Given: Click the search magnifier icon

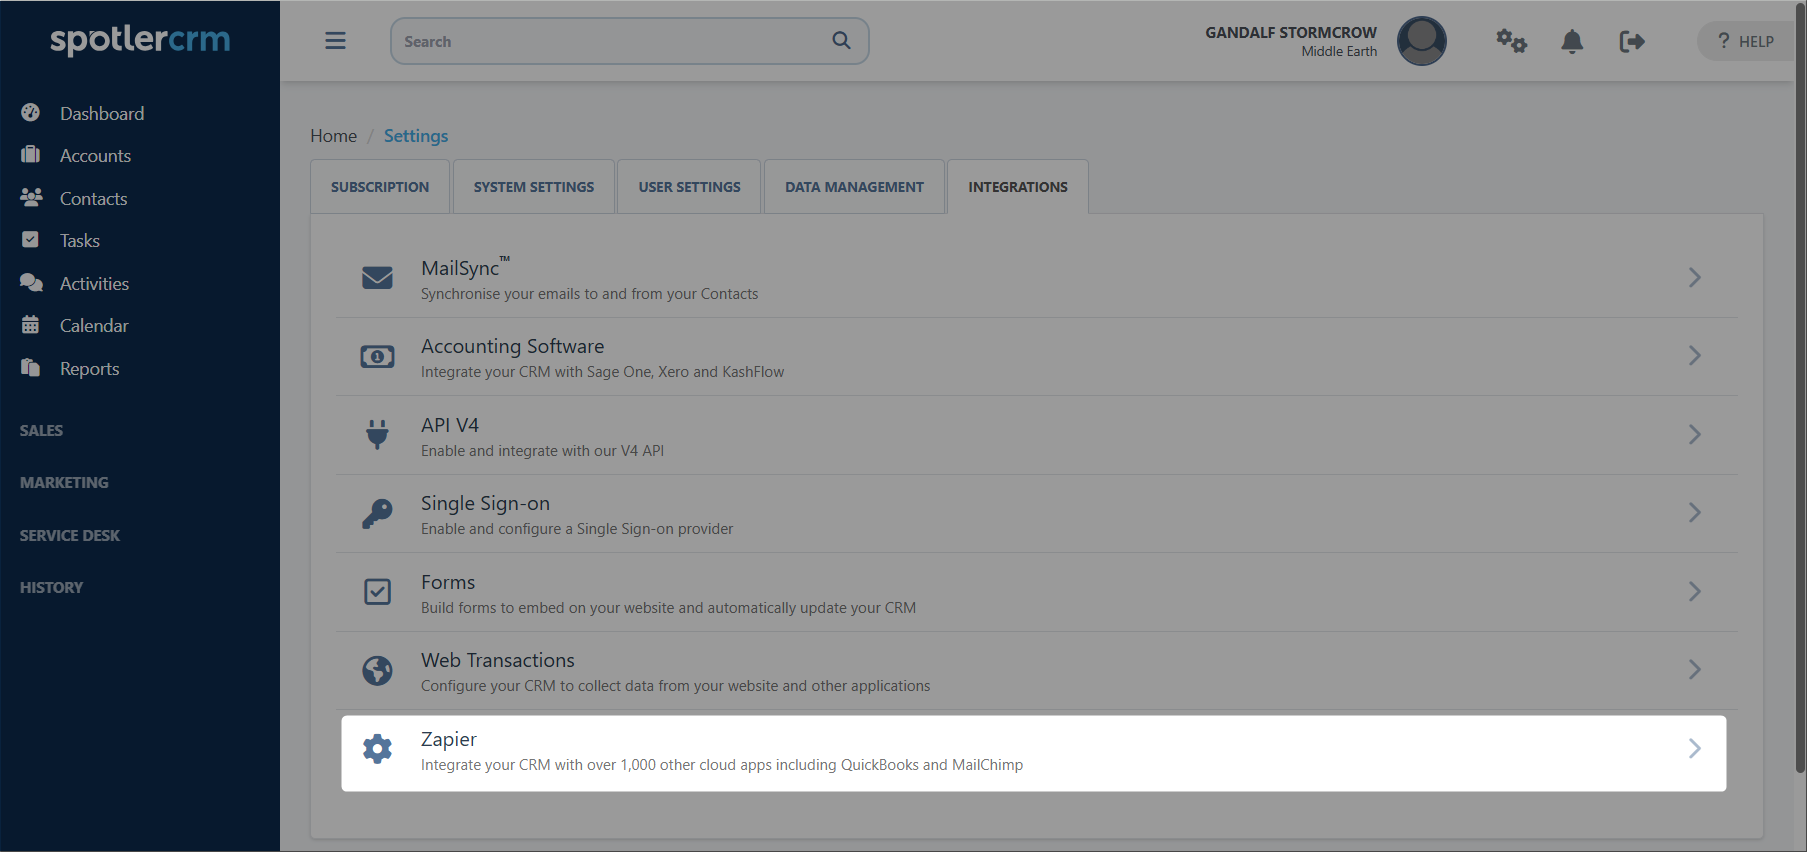Looking at the screenshot, I should (x=842, y=41).
